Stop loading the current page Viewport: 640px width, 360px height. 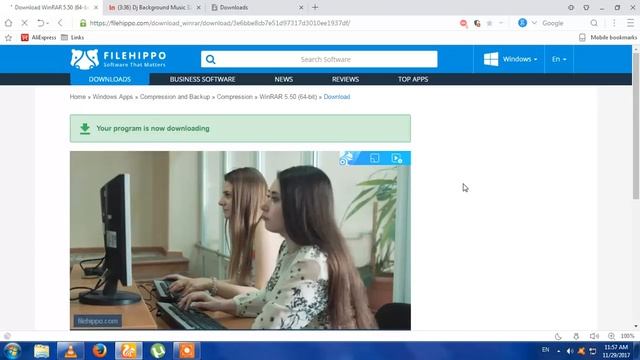point(24,23)
